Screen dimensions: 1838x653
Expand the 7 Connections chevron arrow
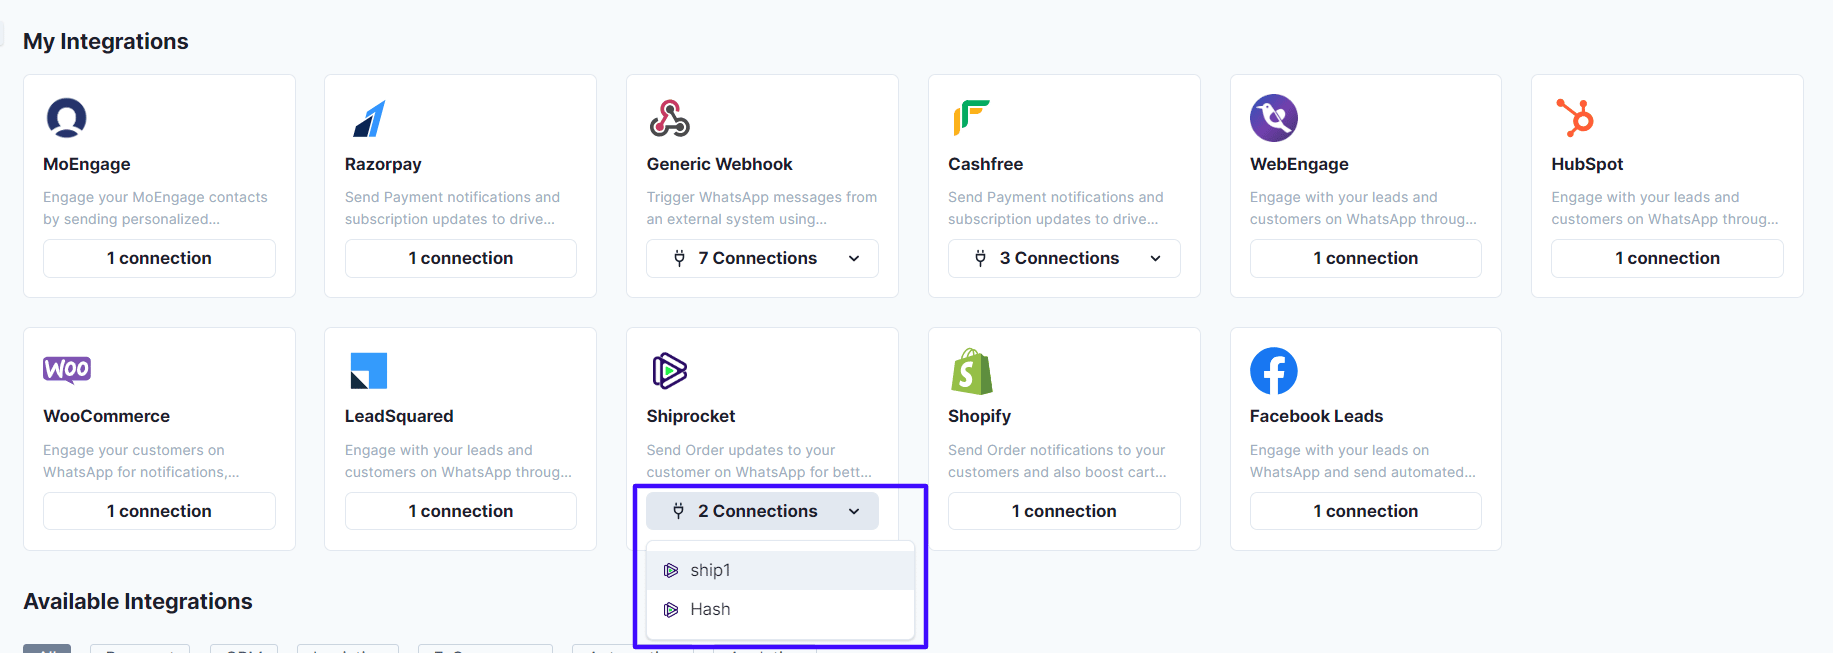coord(854,258)
